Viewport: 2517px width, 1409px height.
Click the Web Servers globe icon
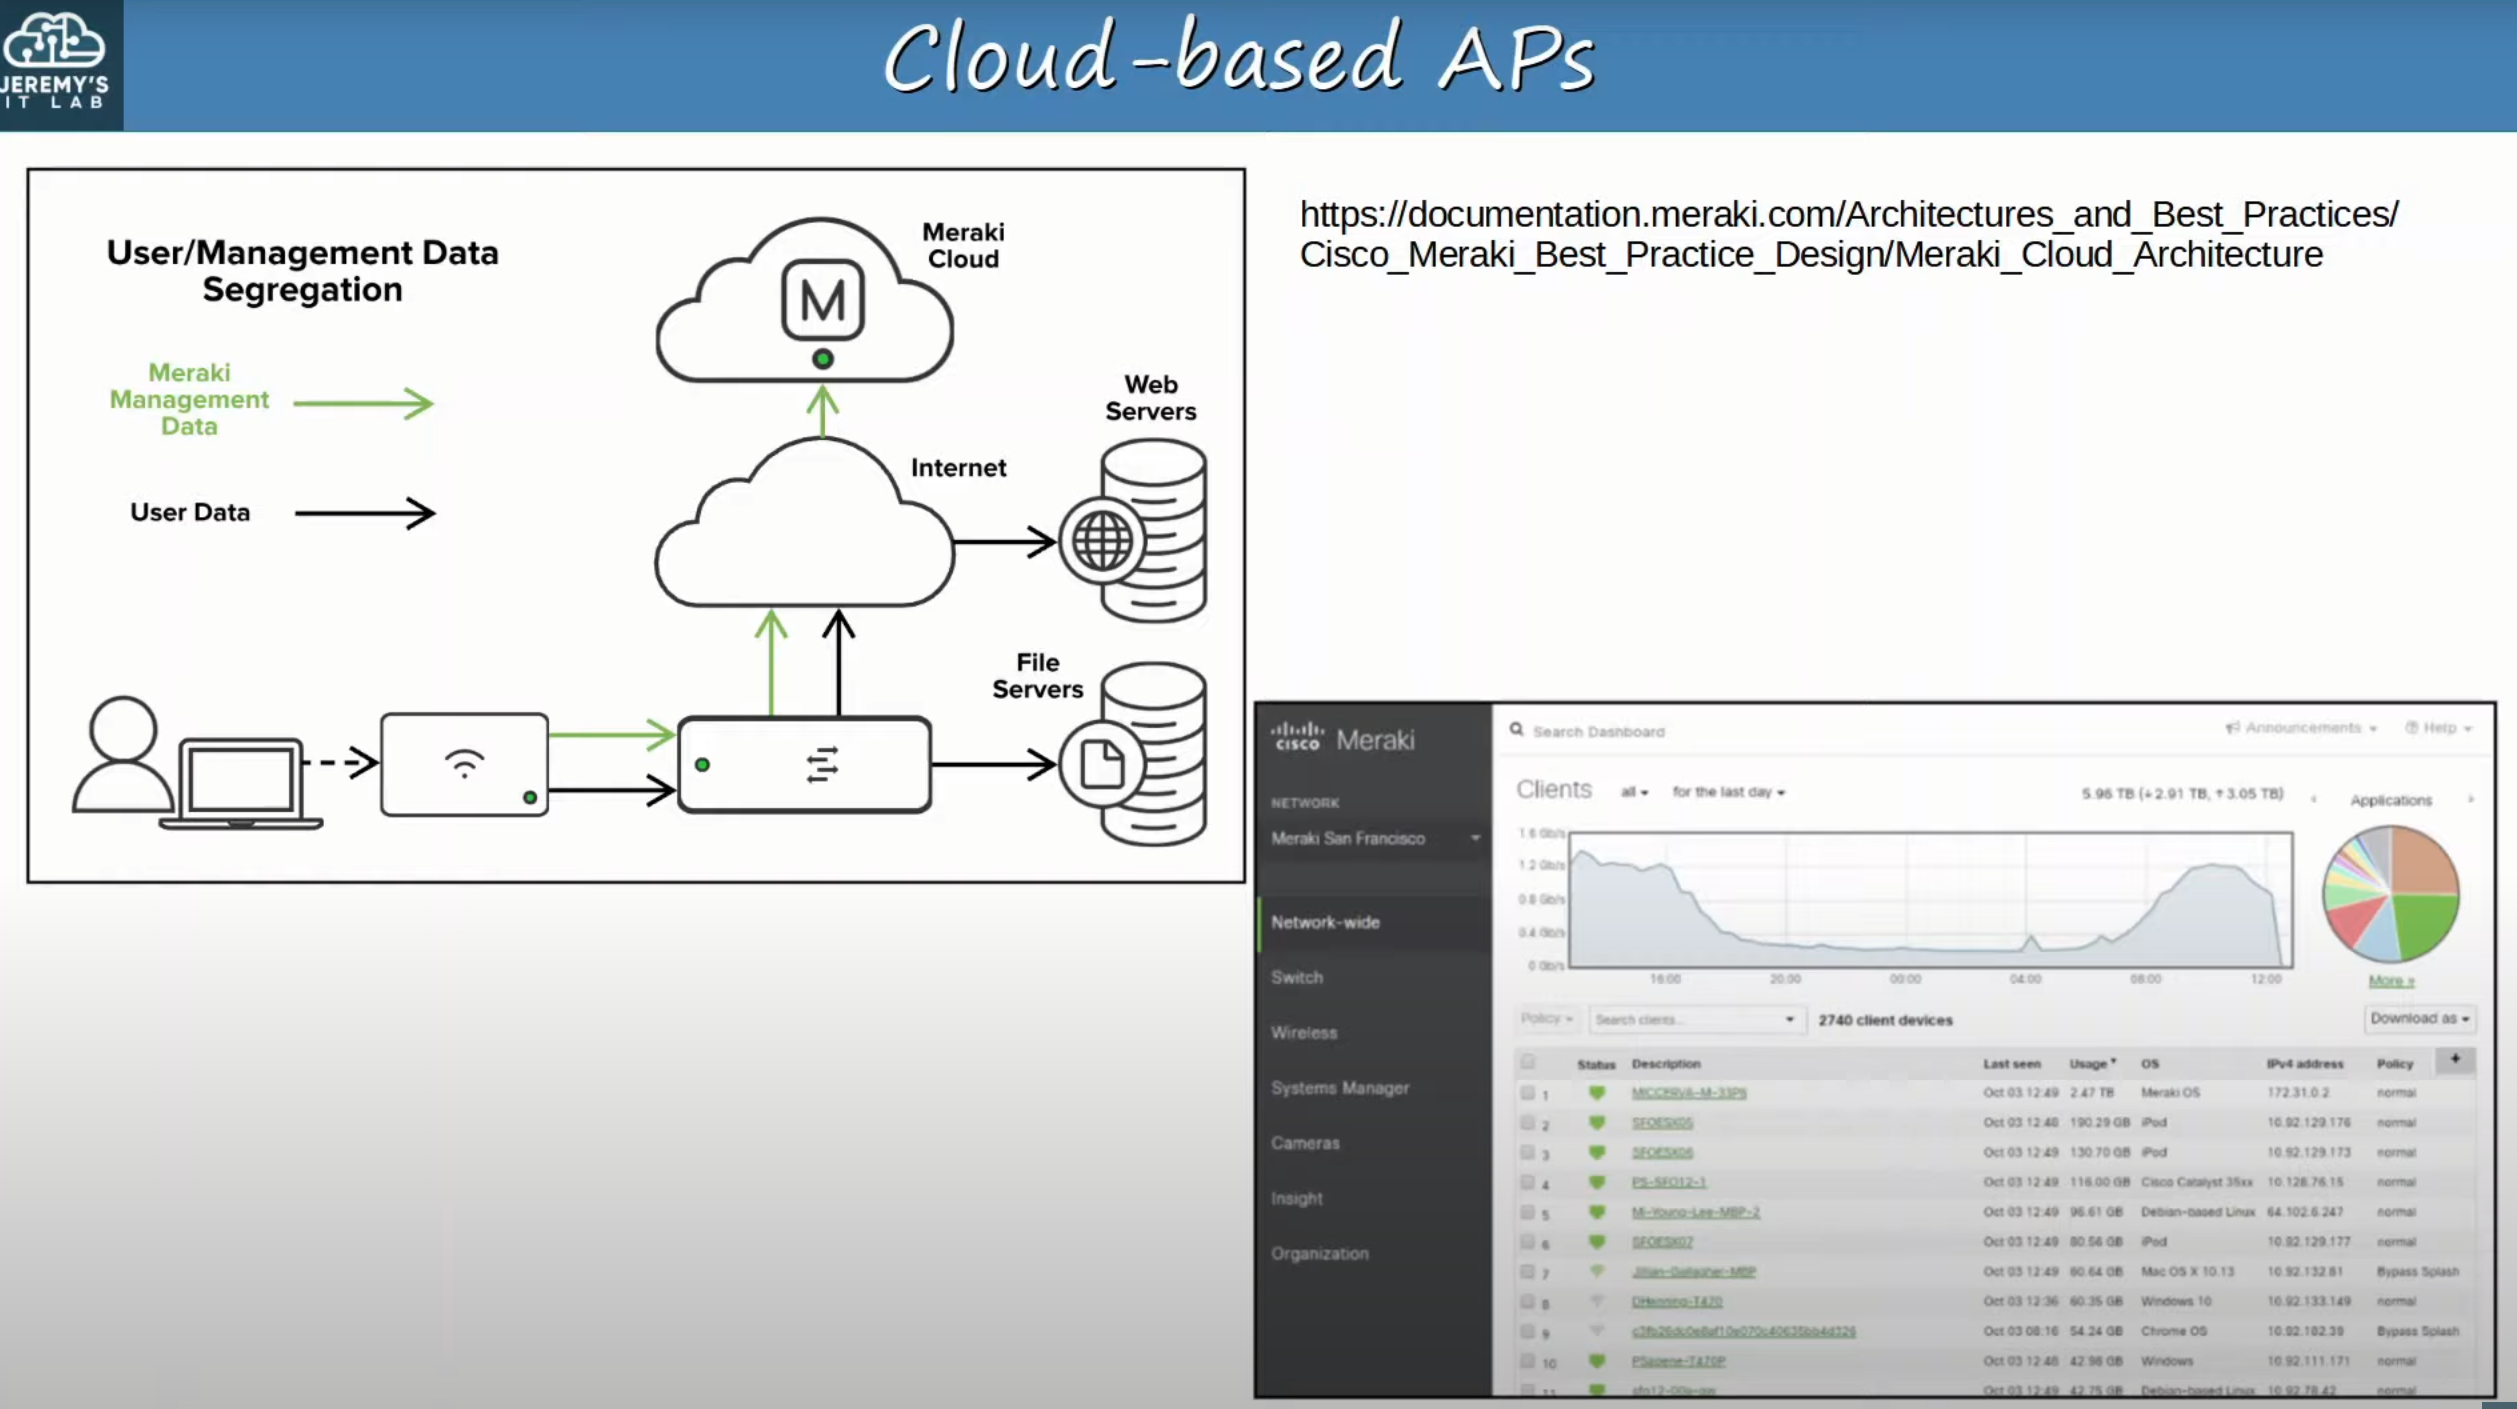pos(1102,541)
